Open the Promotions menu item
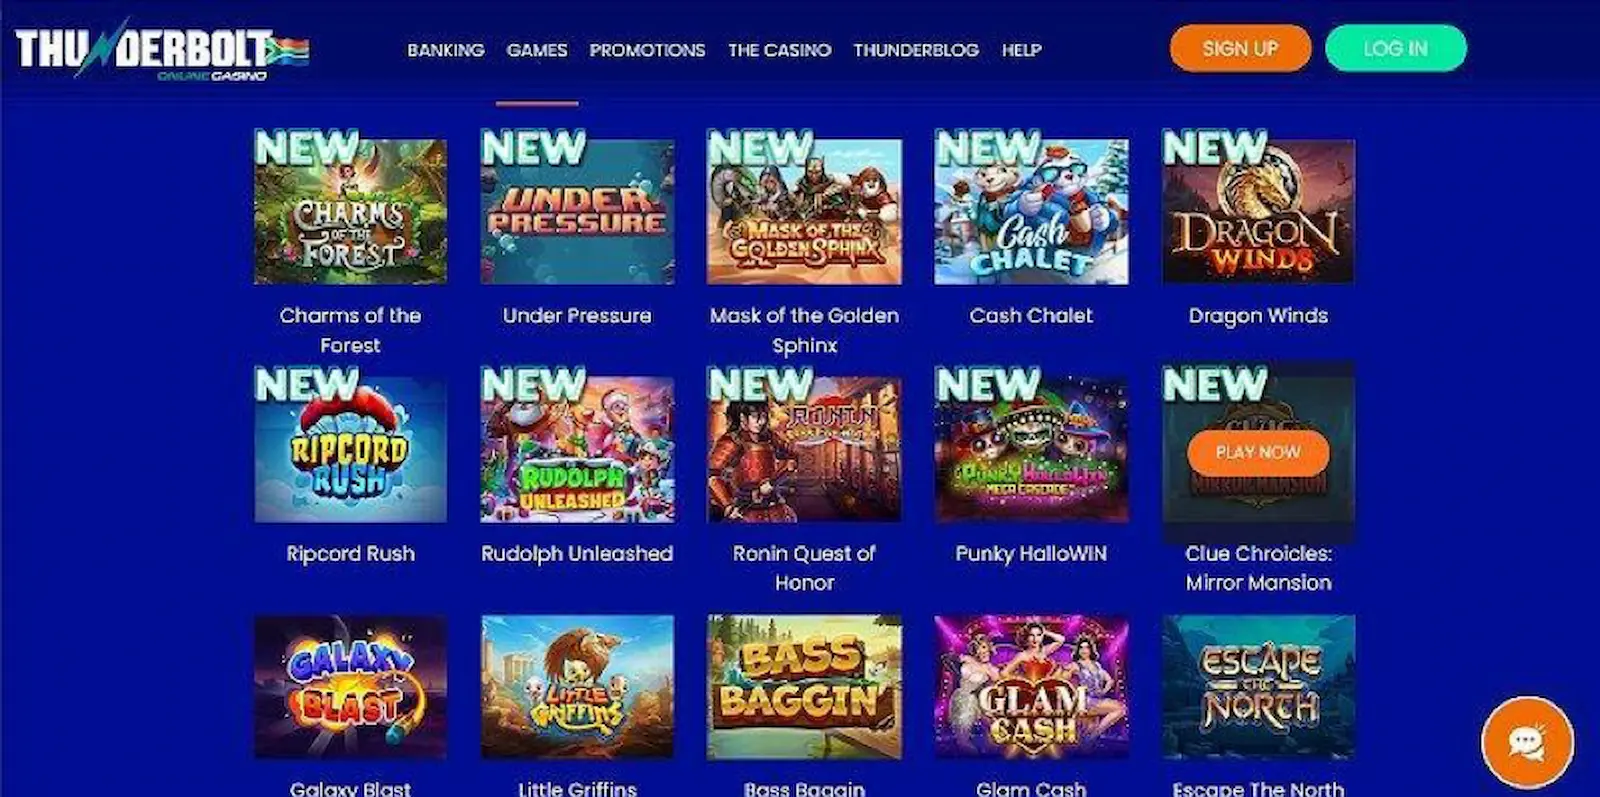This screenshot has width=1600, height=797. (x=647, y=50)
